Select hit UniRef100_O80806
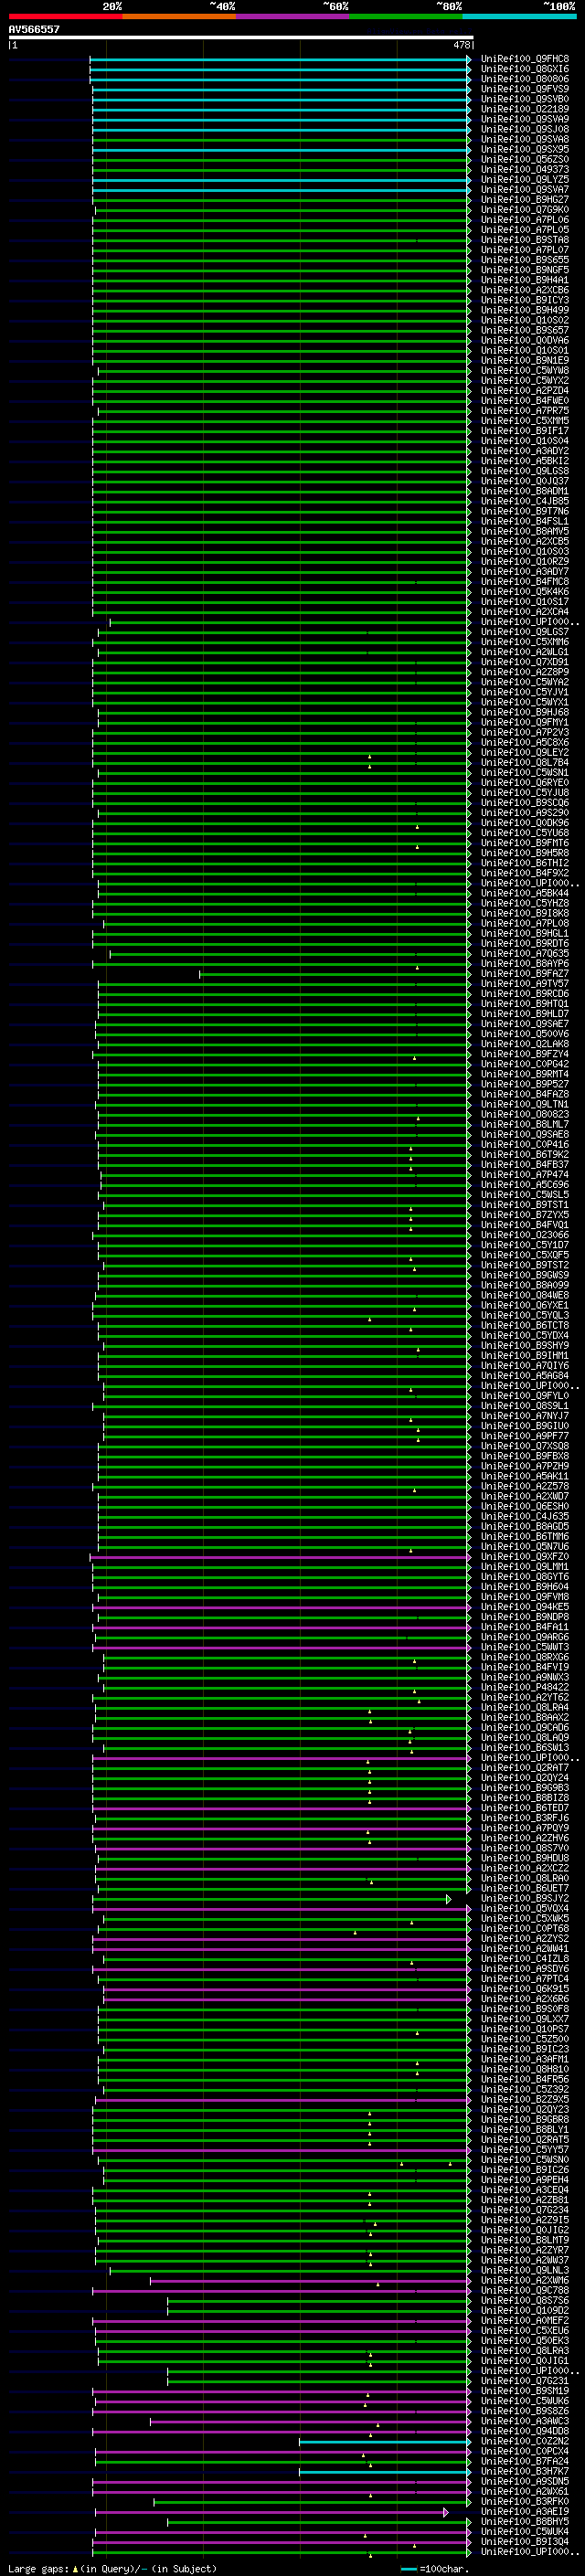This screenshot has width=585, height=2576. pyautogui.click(x=525, y=79)
